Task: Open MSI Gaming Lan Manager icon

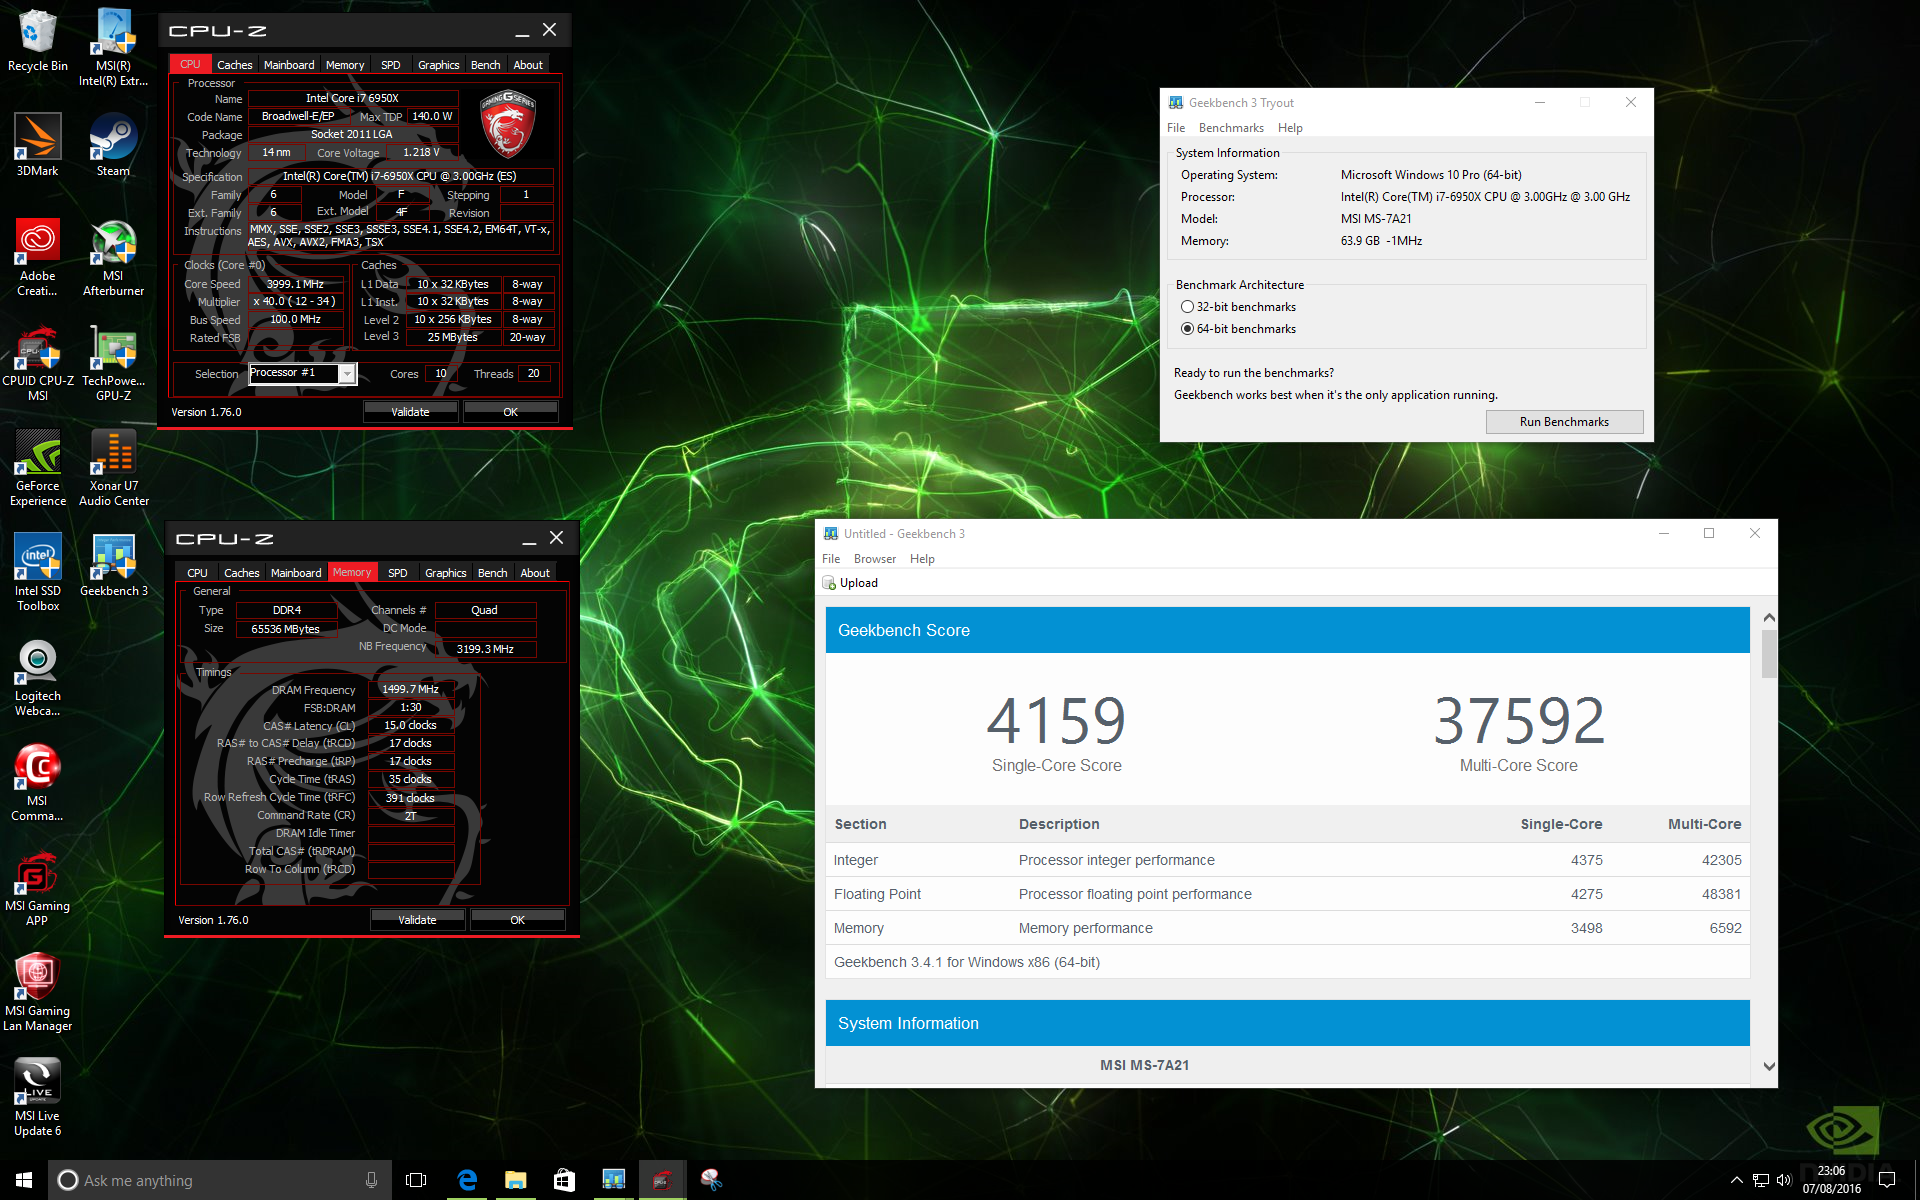Action: tap(37, 992)
